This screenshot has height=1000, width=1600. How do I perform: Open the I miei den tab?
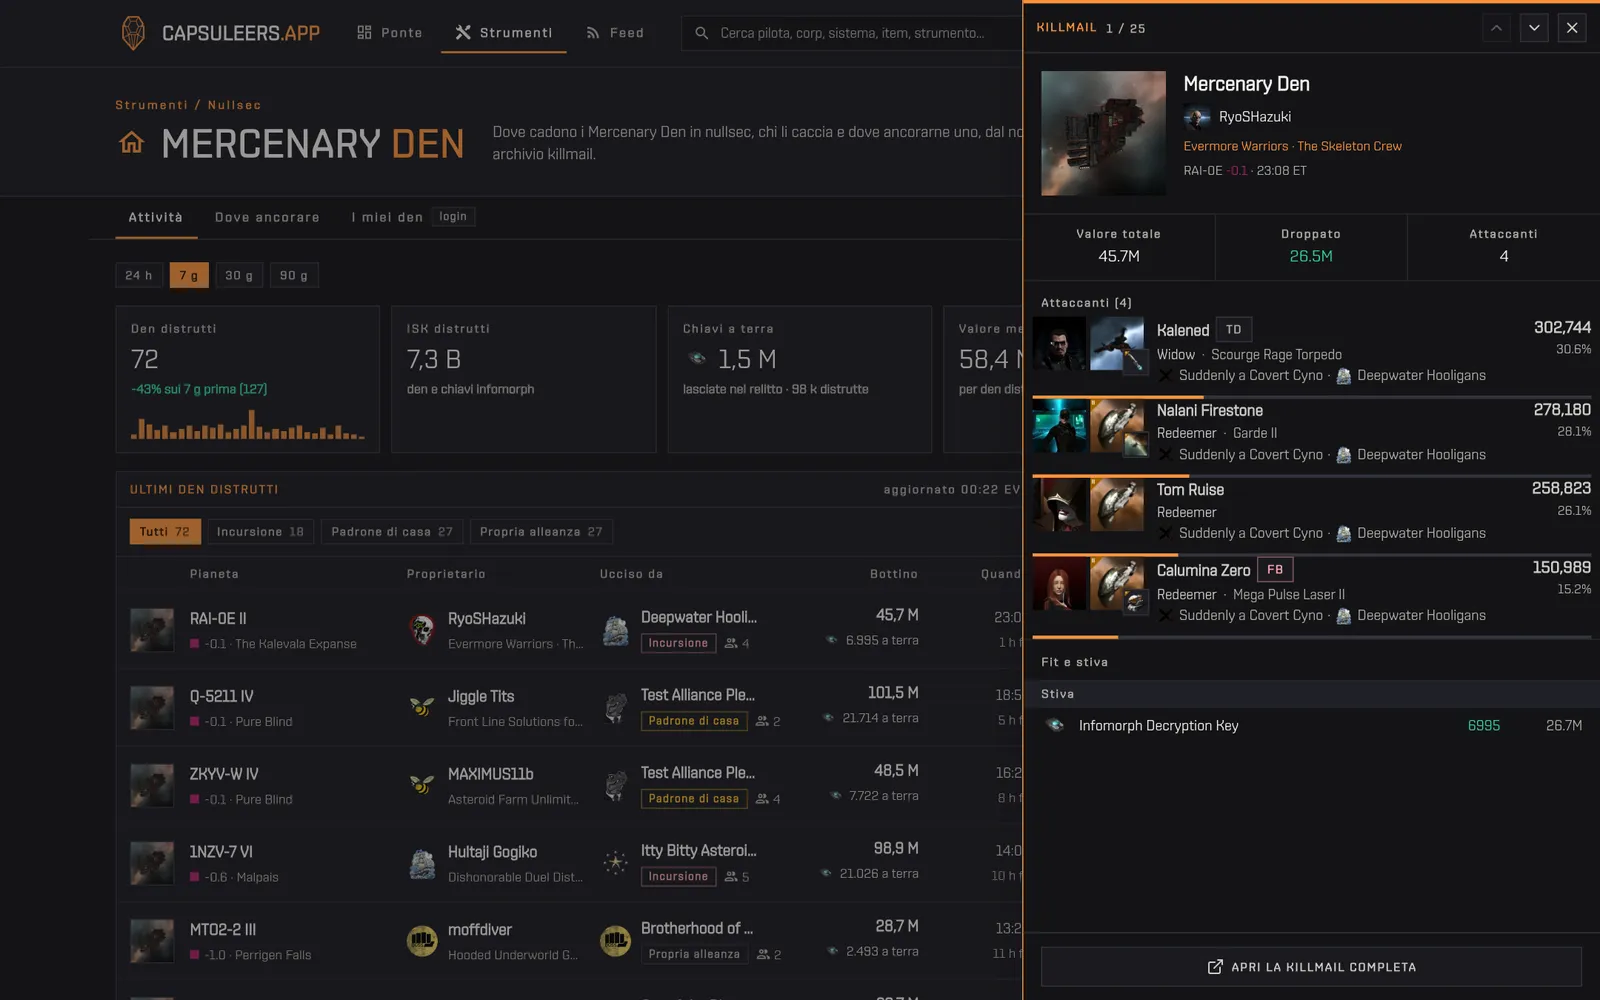pos(411,217)
